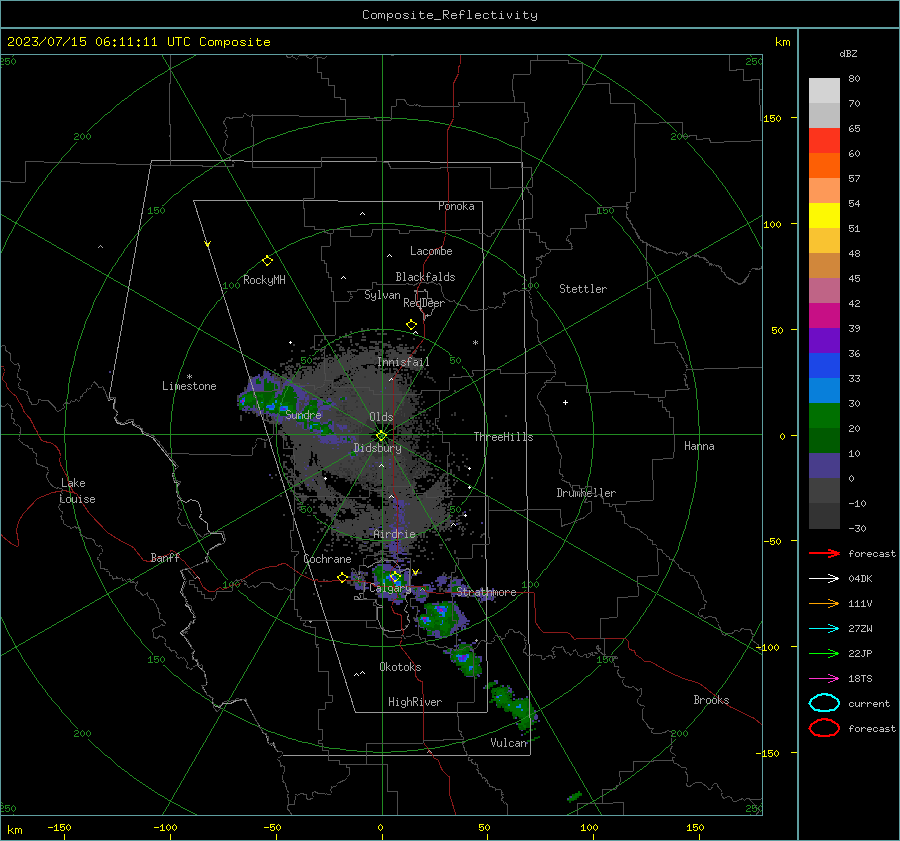
Task: Click the yellow radar-site diamond near Olds
Action: (x=381, y=436)
